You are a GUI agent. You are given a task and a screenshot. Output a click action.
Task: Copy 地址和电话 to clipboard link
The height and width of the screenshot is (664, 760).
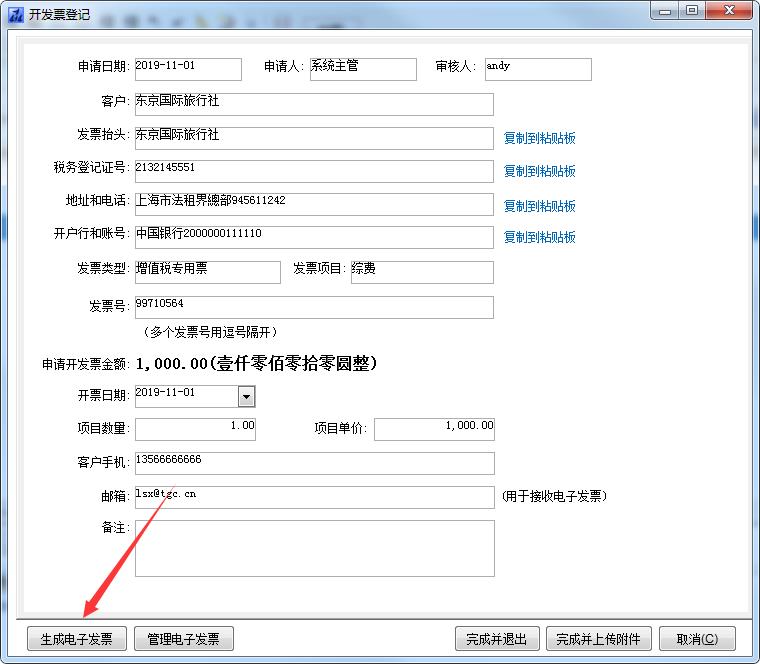(539, 206)
